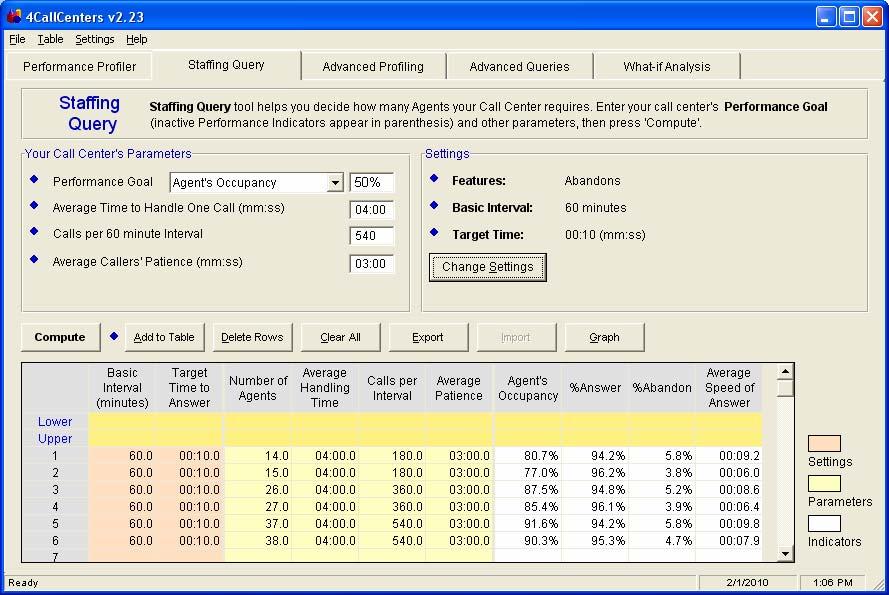Click the Indicators legend white swatch
Image resolution: width=889 pixels, height=595 pixels.
tap(824, 524)
